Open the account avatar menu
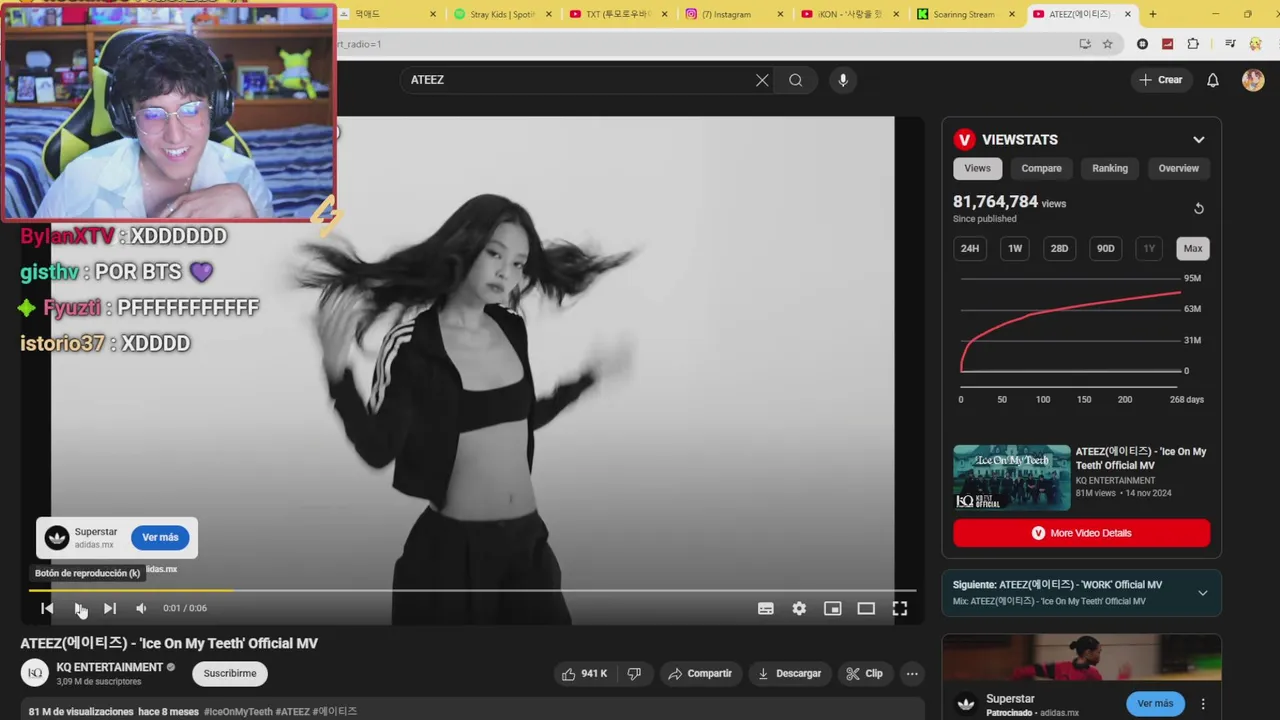The height and width of the screenshot is (720, 1280). point(1253,80)
